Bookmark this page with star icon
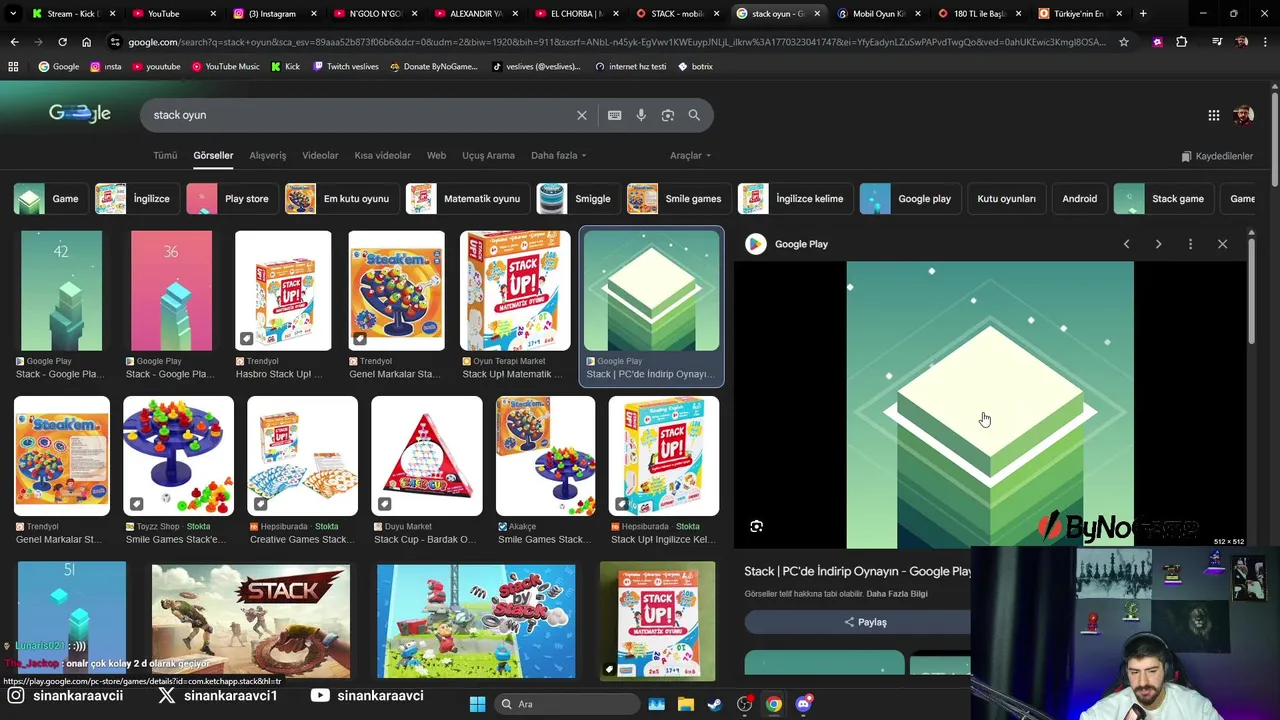The height and width of the screenshot is (720, 1280). click(1124, 42)
